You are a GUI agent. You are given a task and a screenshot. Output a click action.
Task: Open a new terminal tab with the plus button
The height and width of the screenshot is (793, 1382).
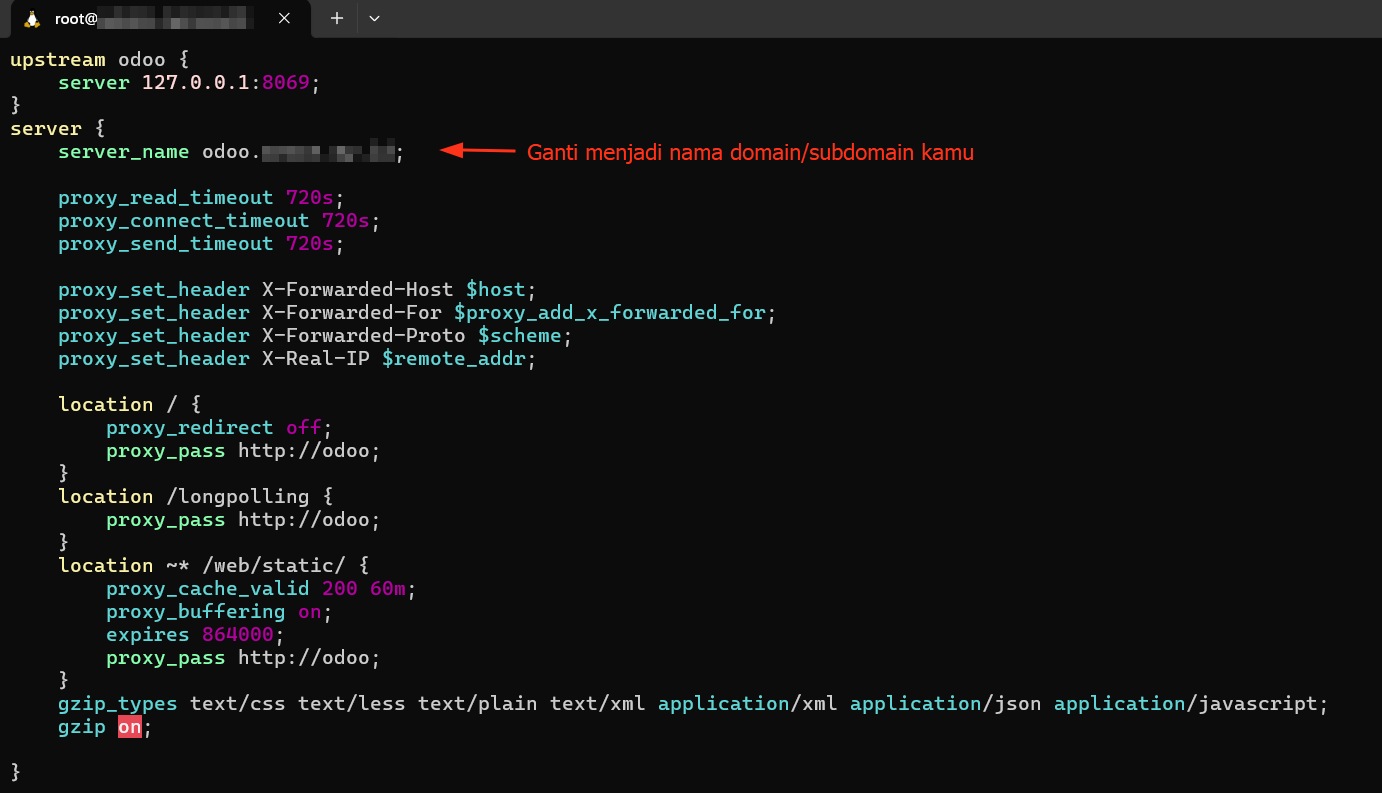click(x=336, y=18)
